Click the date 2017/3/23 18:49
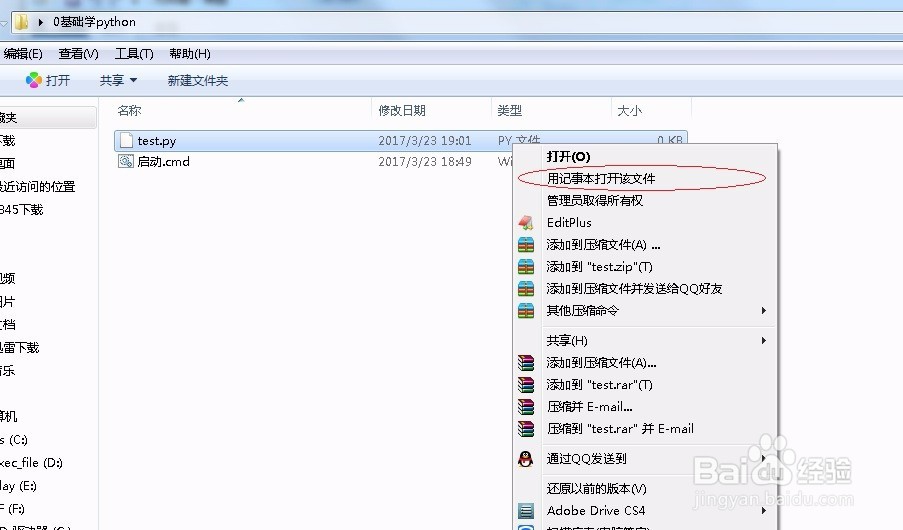The height and width of the screenshot is (530, 903). pyautogui.click(x=424, y=161)
